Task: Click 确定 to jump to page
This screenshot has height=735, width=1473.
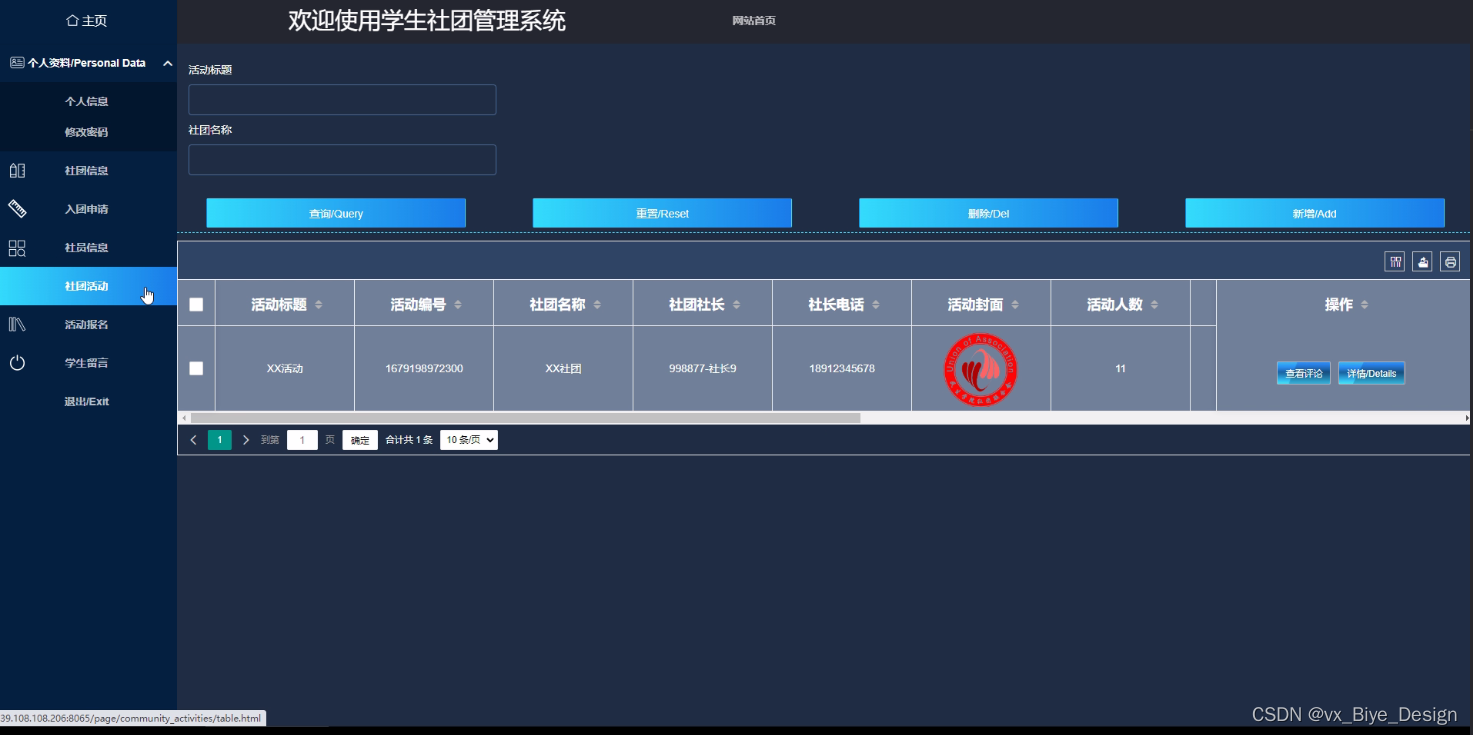Action: tap(360, 440)
